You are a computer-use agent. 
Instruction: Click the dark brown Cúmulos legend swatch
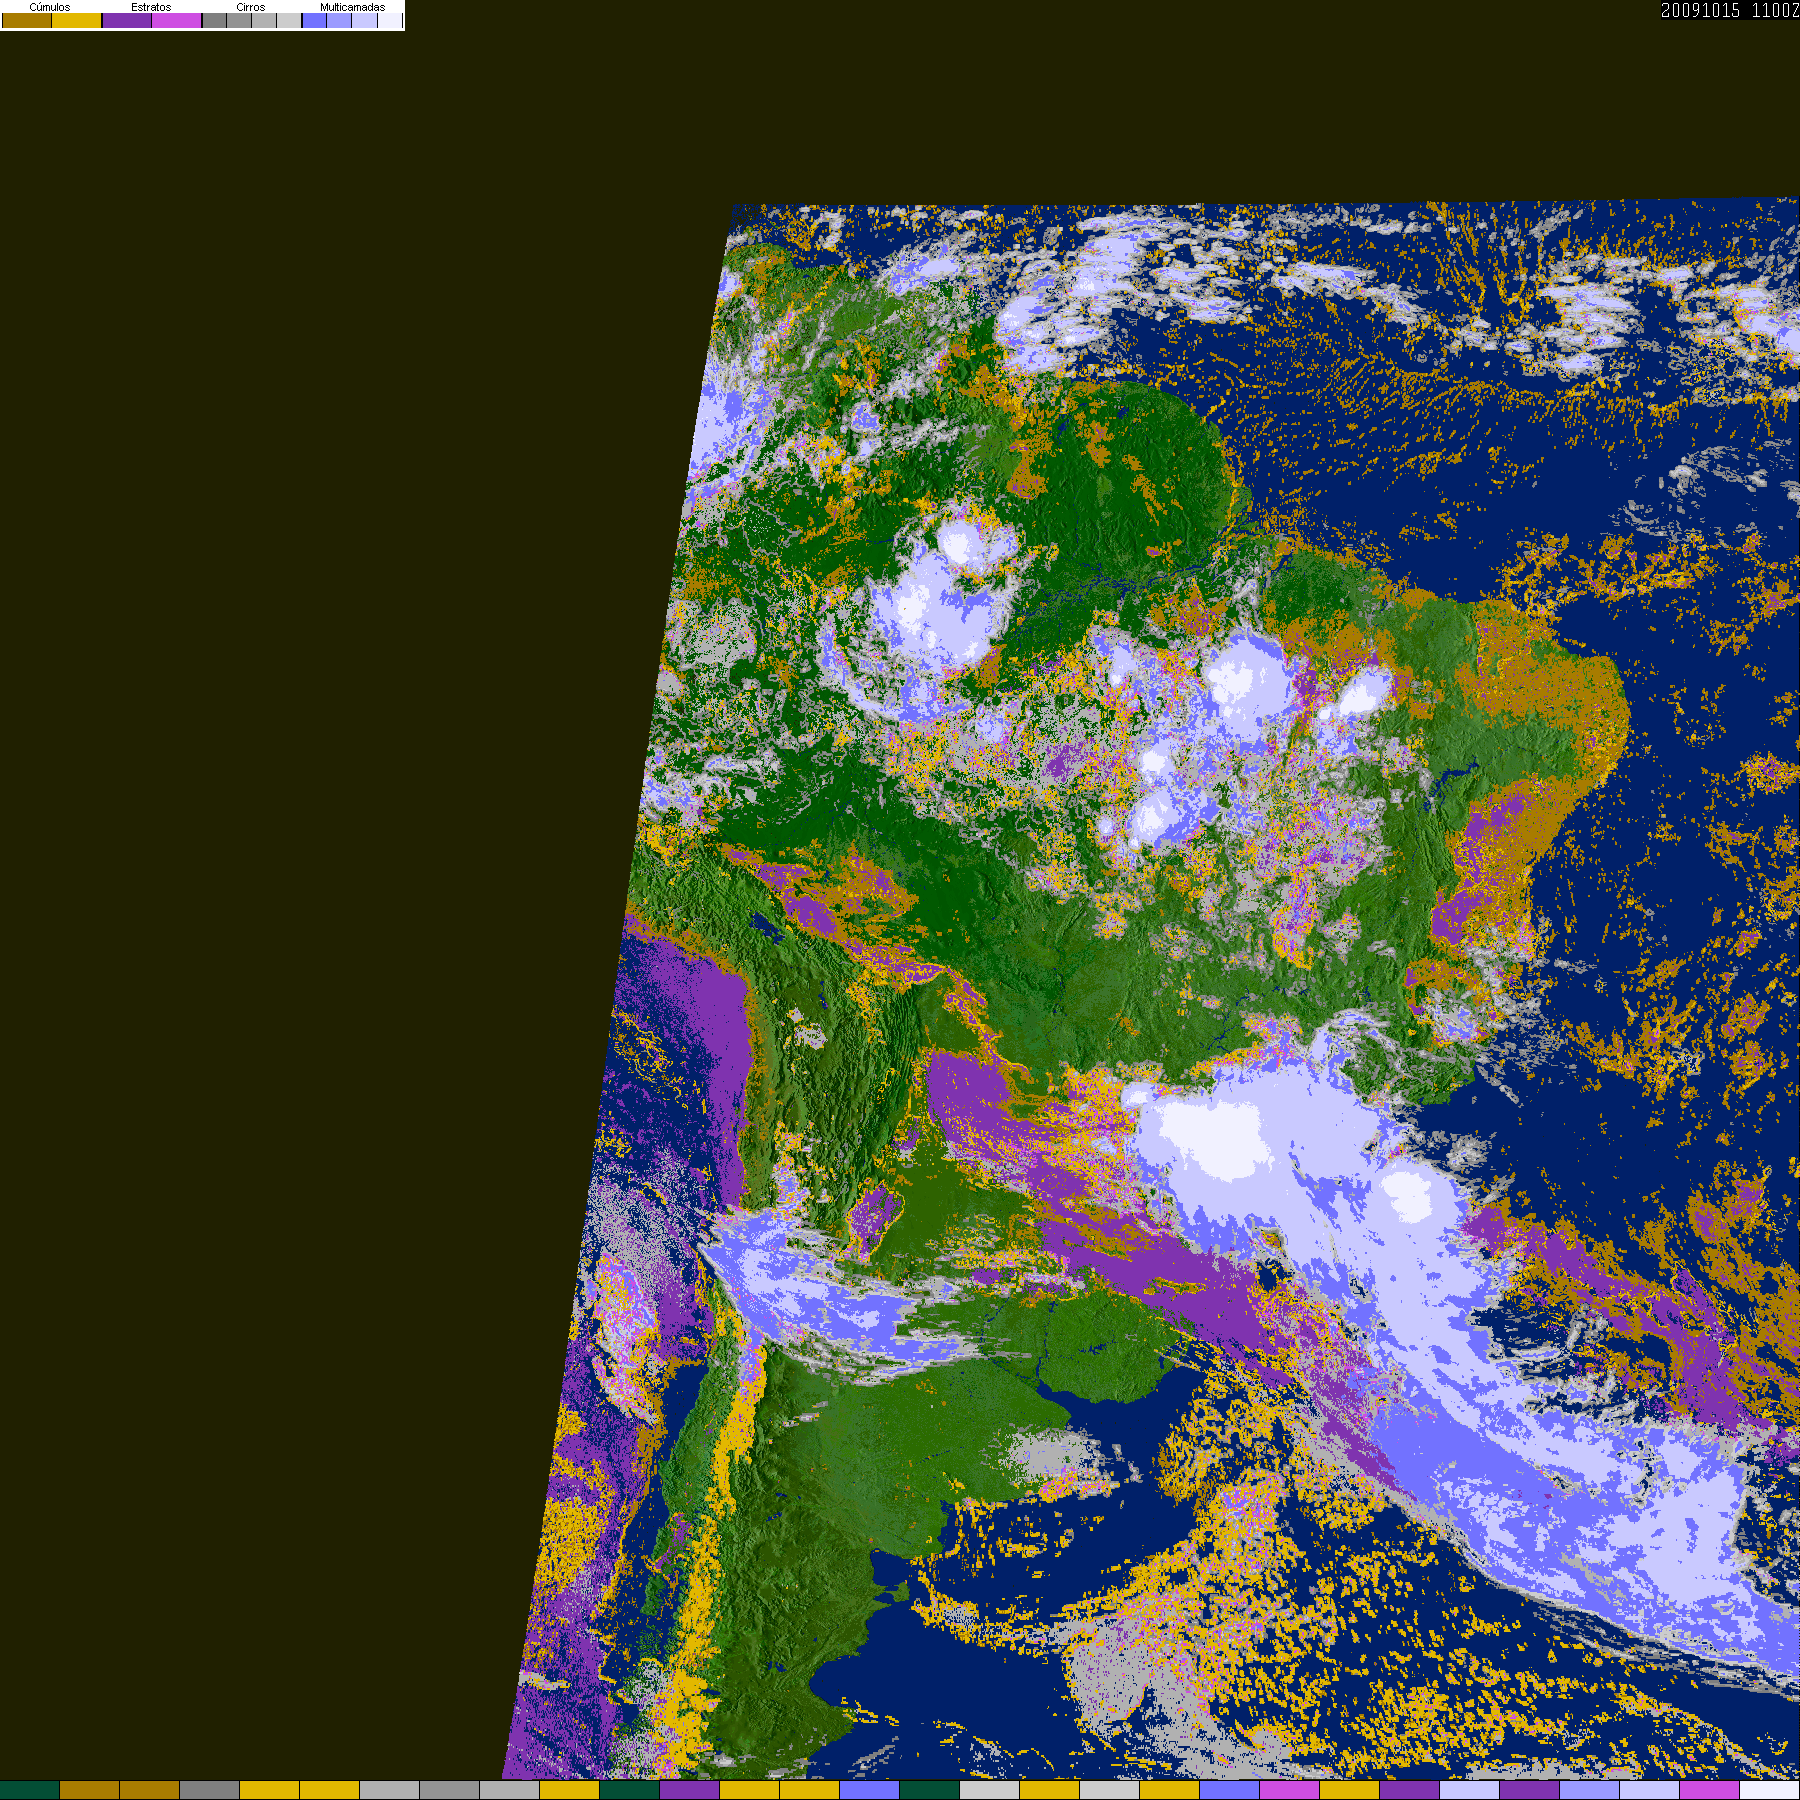pos(27,20)
